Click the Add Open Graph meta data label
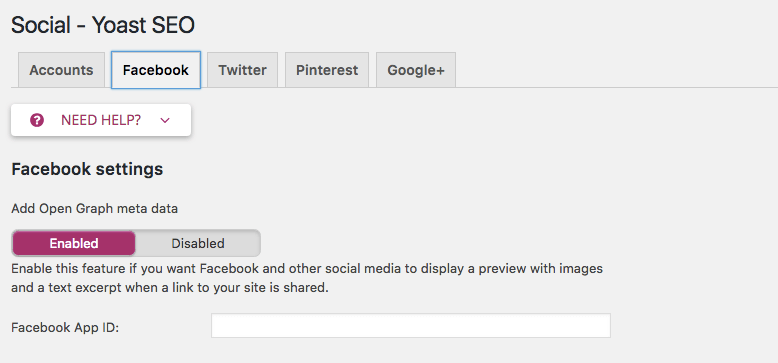The width and height of the screenshot is (778, 363). (x=94, y=209)
